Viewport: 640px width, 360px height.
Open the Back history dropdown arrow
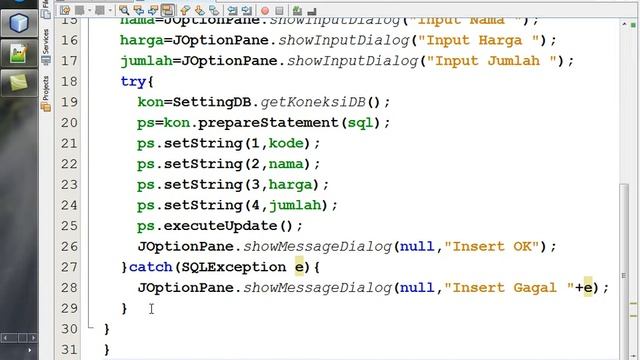(89, 11)
